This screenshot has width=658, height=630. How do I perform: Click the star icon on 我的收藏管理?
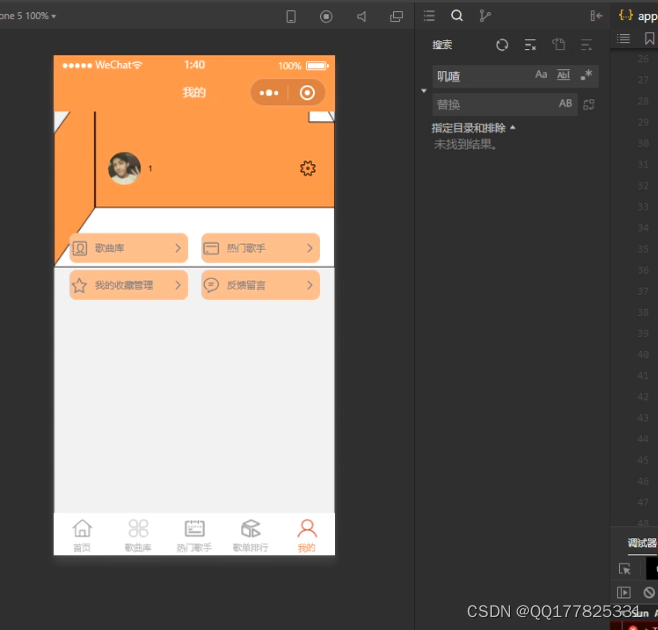click(x=79, y=285)
